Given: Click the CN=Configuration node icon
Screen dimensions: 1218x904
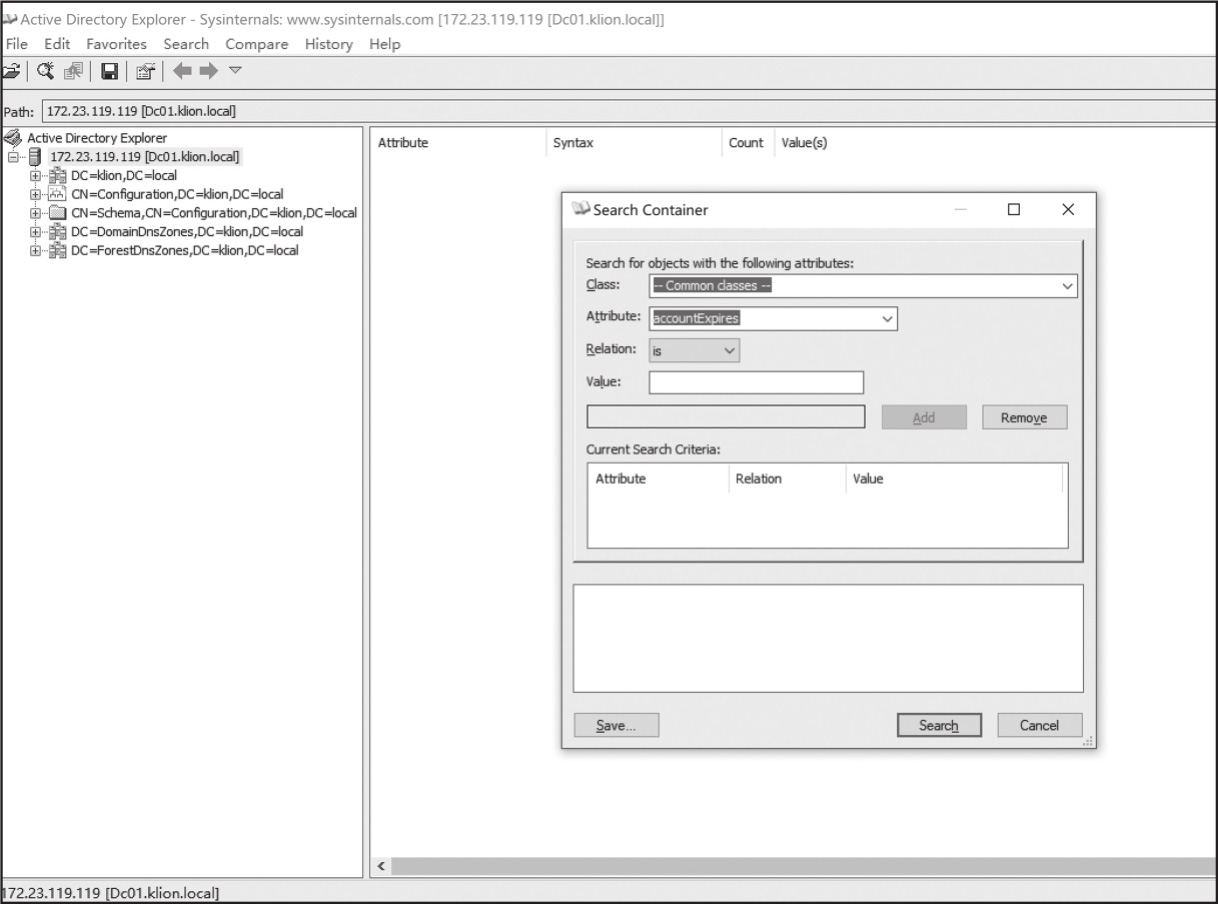Looking at the screenshot, I should tap(56, 194).
